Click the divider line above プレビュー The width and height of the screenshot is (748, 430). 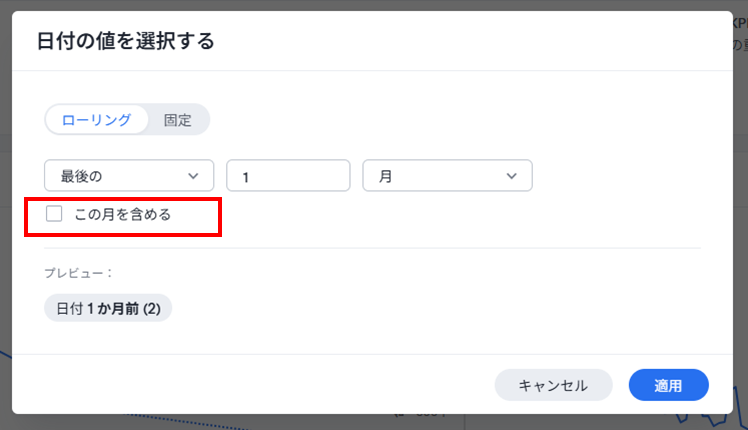point(372,248)
